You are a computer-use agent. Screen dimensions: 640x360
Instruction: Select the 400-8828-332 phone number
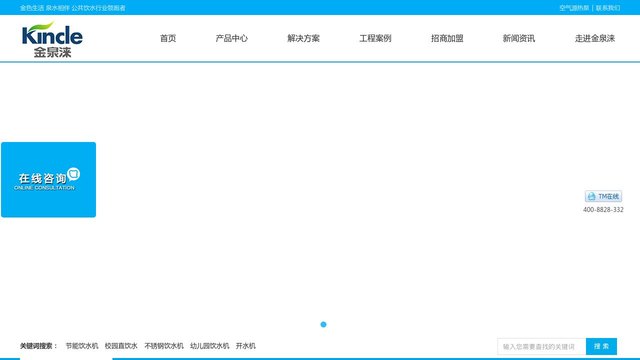pyautogui.click(x=603, y=209)
